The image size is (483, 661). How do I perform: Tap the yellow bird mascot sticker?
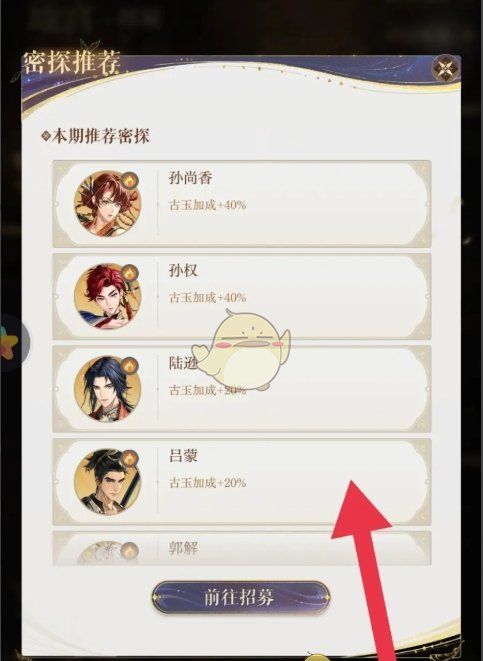click(x=242, y=349)
